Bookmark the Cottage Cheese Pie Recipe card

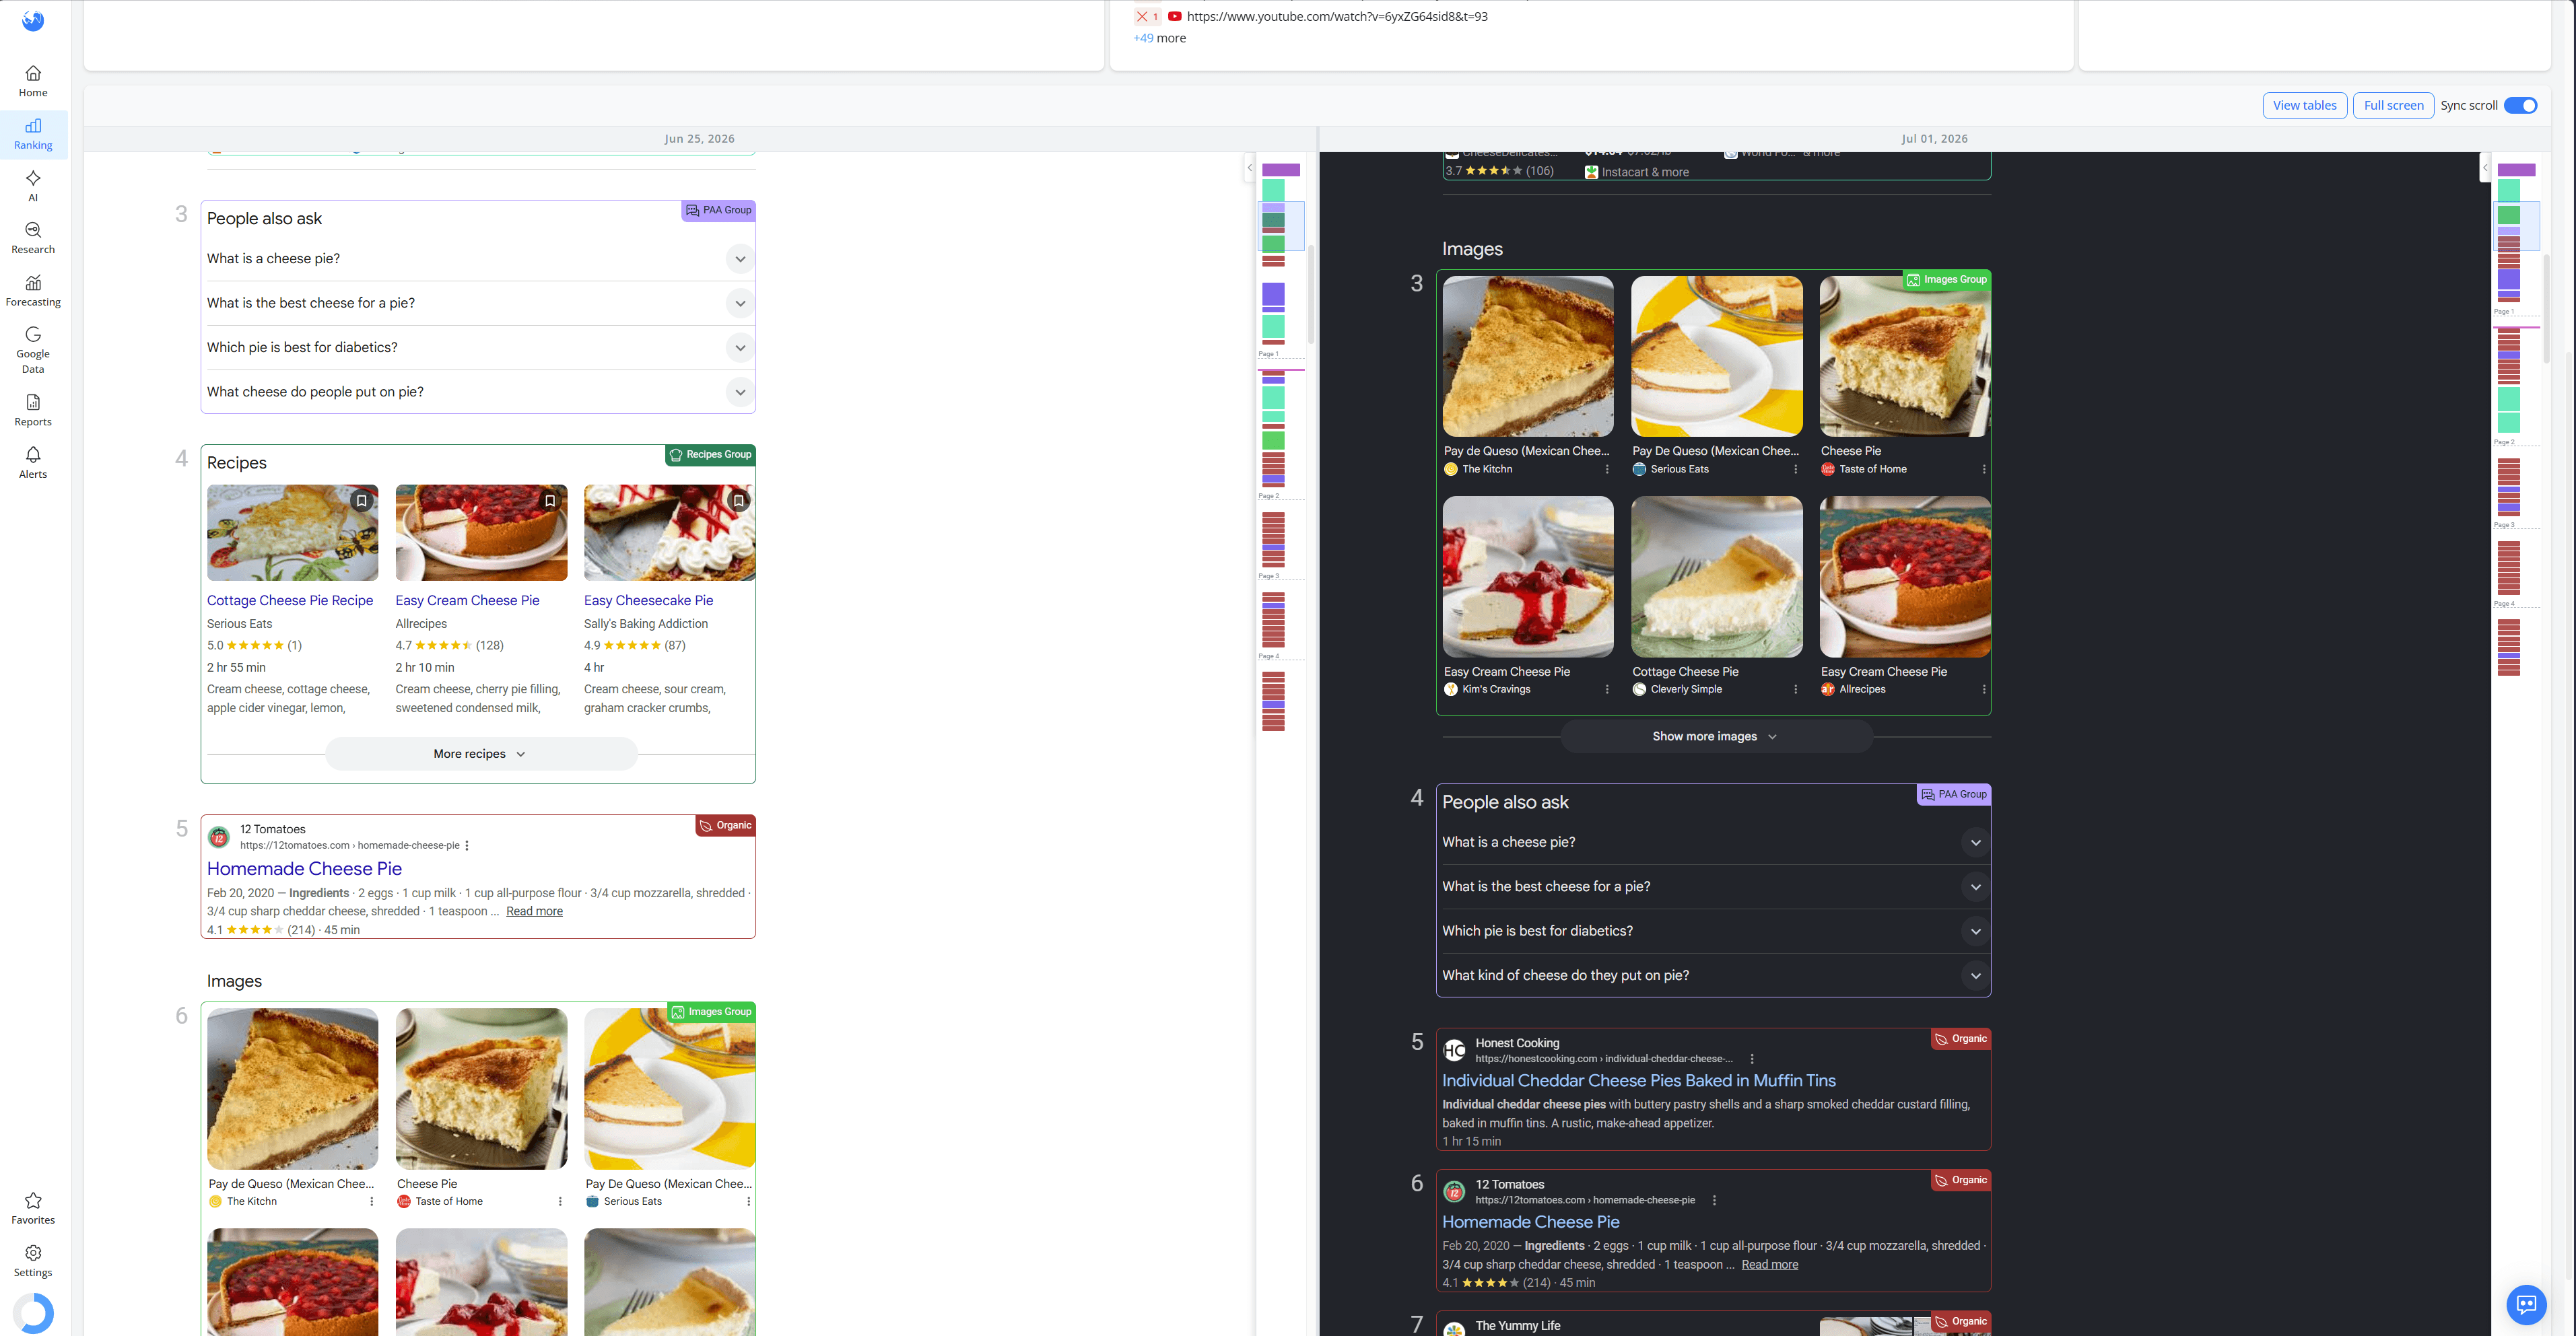tap(362, 501)
